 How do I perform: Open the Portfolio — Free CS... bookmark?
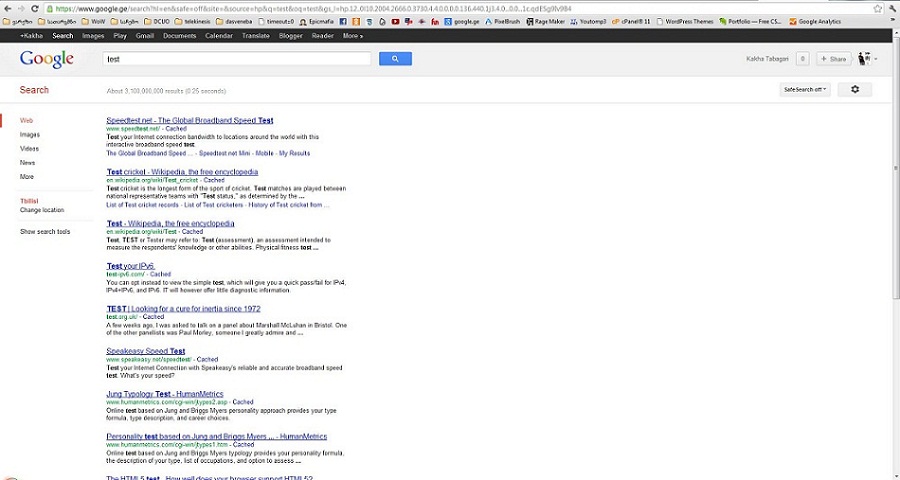(x=750, y=22)
